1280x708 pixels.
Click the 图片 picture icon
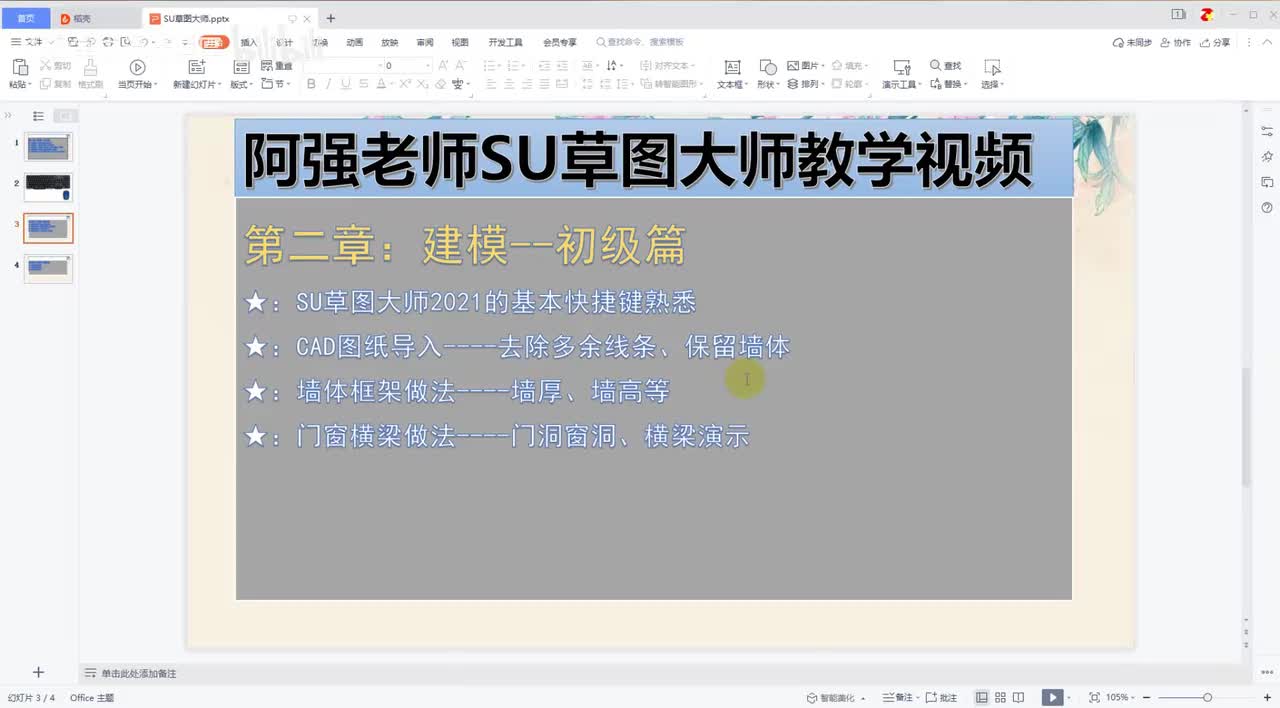click(793, 66)
